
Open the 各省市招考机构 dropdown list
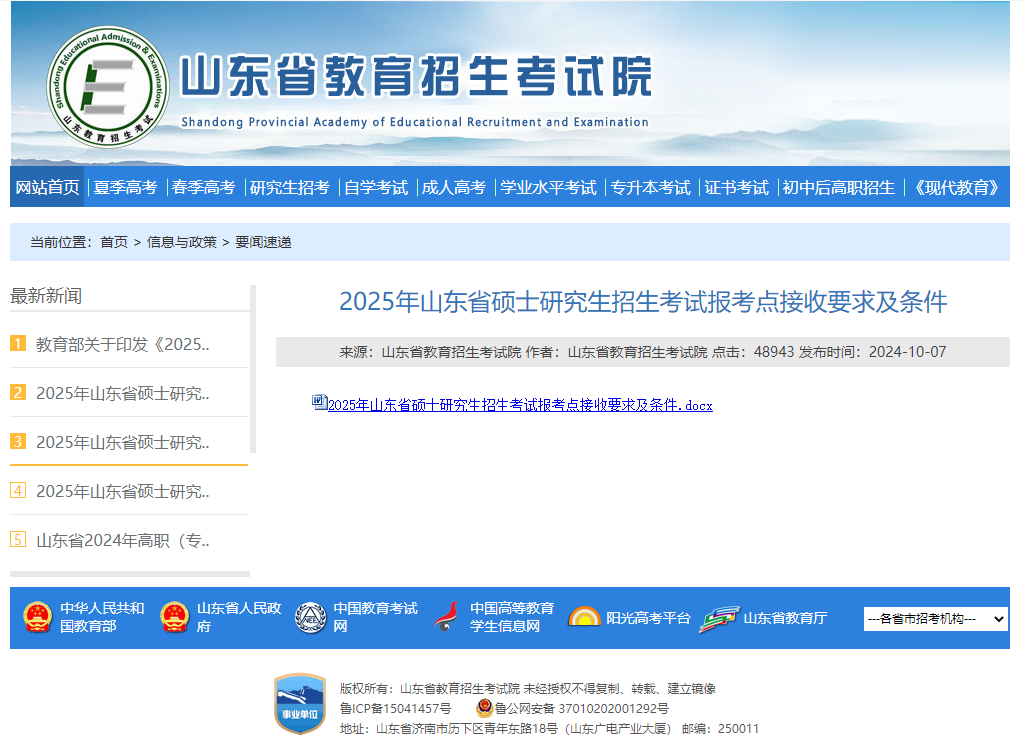click(935, 619)
